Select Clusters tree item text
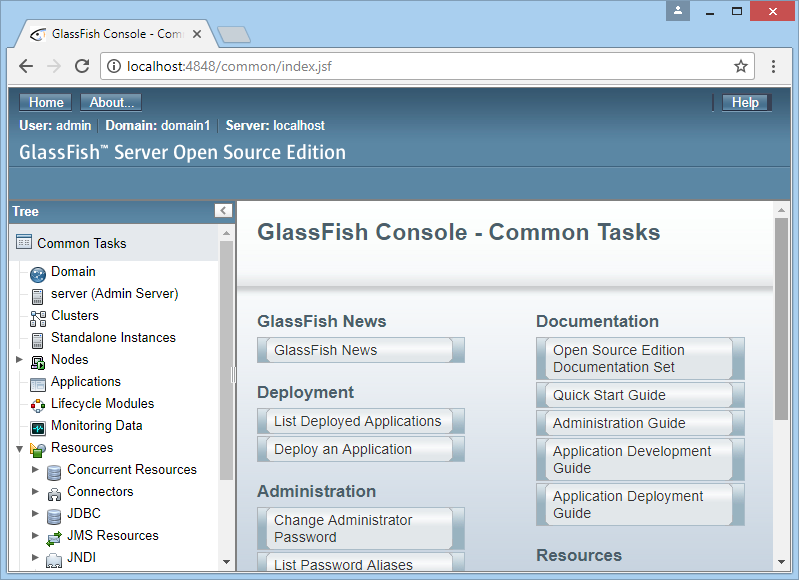Image resolution: width=799 pixels, height=580 pixels. pos(75,315)
